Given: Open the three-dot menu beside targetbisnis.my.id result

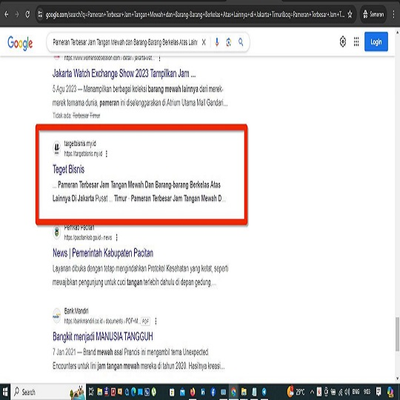Looking at the screenshot, I should 106,154.
